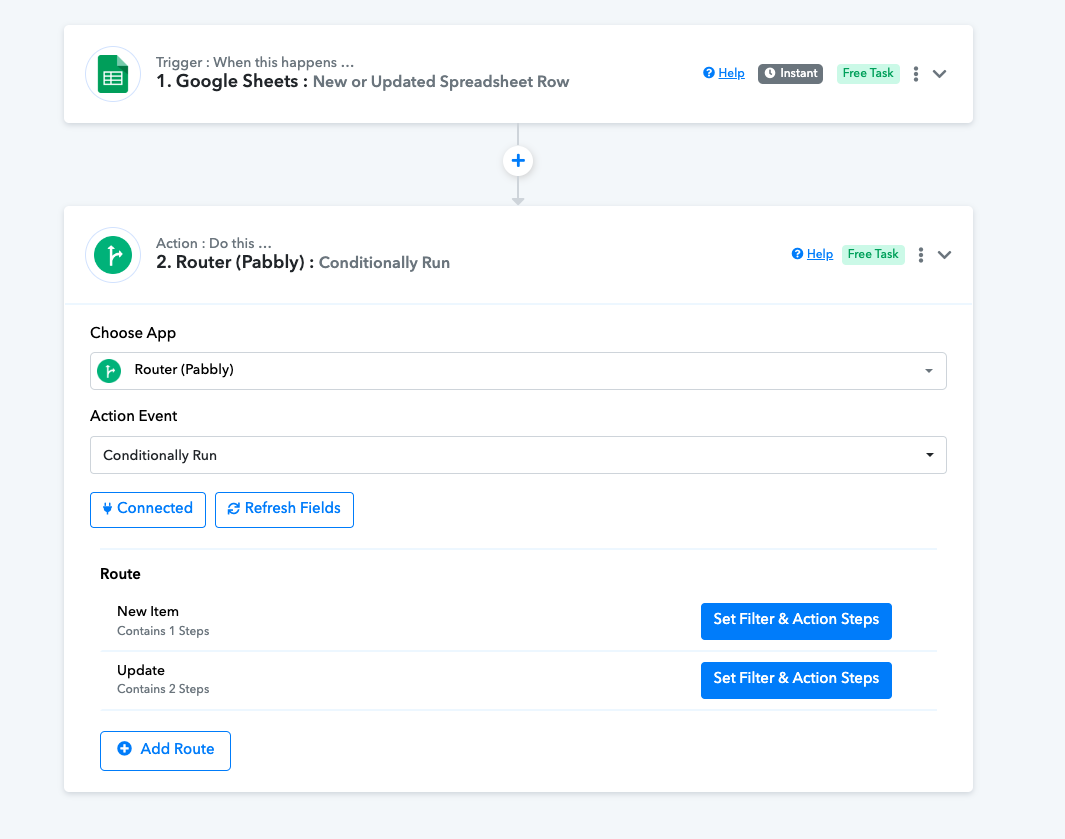Click the Router (Pabbly) step icon
Viewport: 1065px width, 839px height.
point(113,255)
